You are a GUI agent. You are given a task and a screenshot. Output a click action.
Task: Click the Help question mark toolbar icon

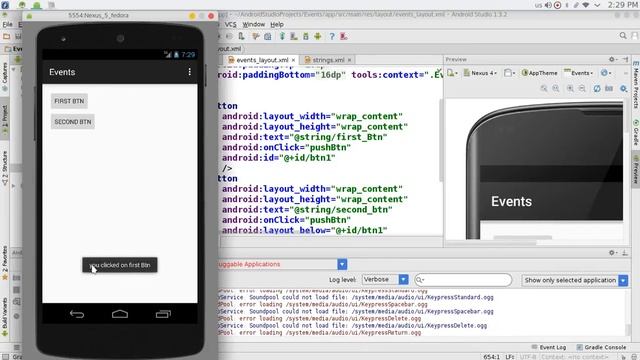[332, 37]
